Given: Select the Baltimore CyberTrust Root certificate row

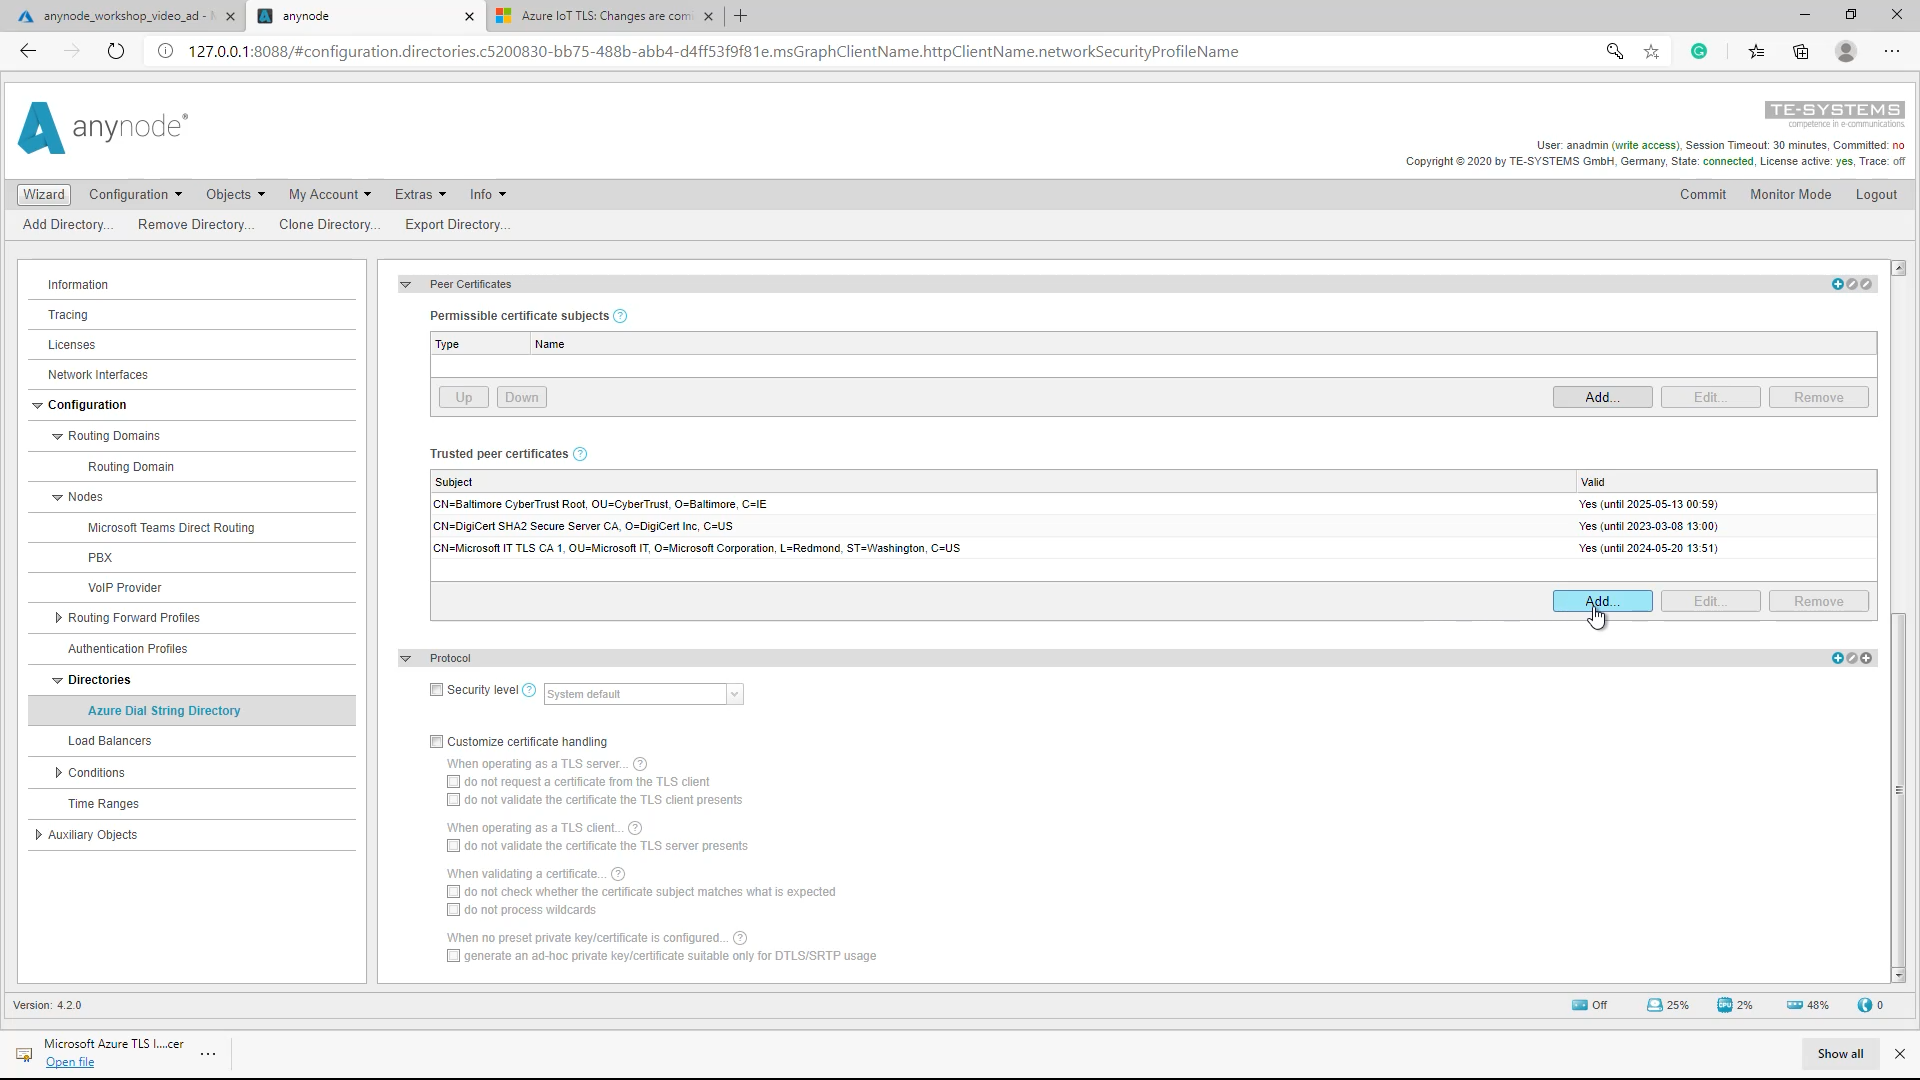Looking at the screenshot, I should [1153, 505].
